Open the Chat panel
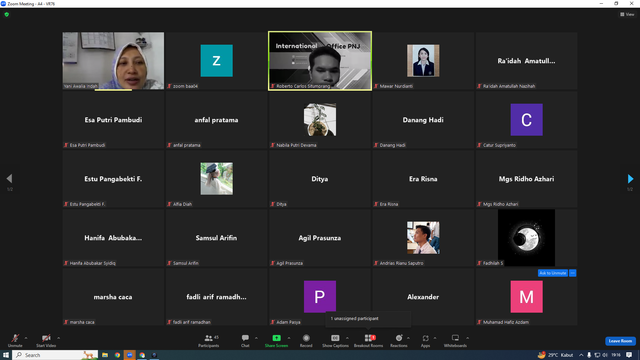 (x=245, y=340)
